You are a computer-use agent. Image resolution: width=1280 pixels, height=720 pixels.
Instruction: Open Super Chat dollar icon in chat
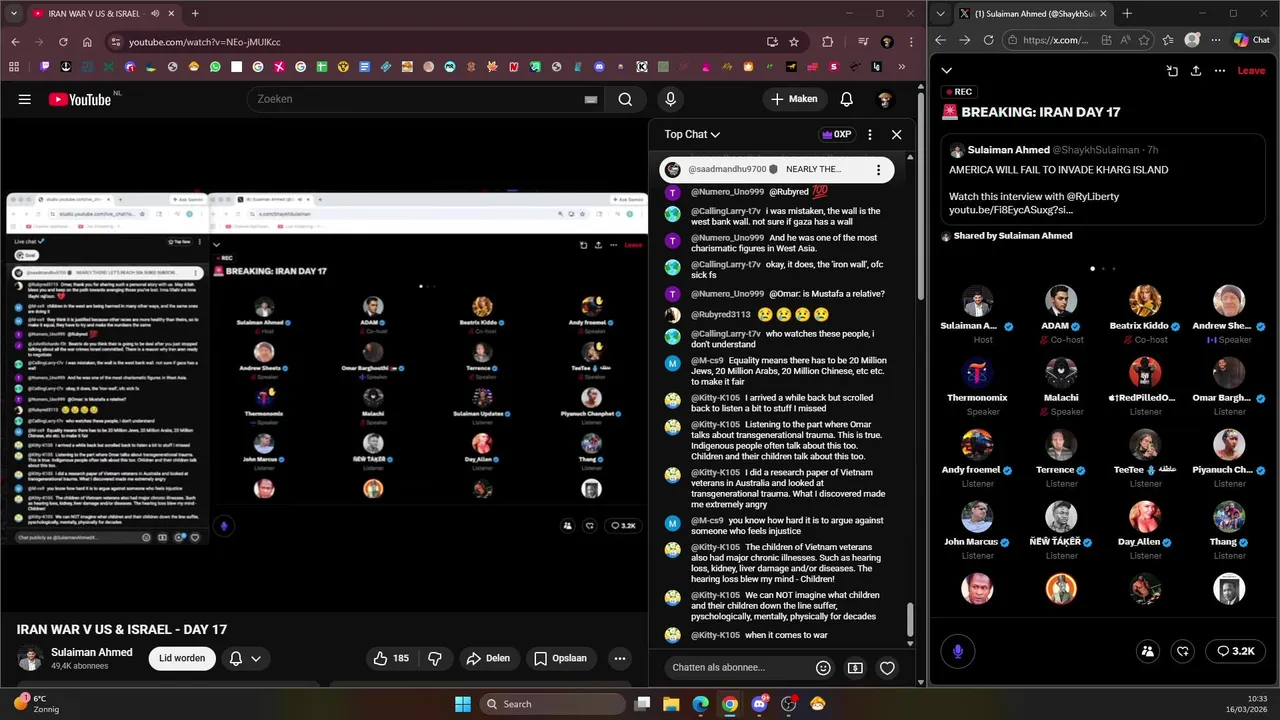pyautogui.click(x=855, y=667)
